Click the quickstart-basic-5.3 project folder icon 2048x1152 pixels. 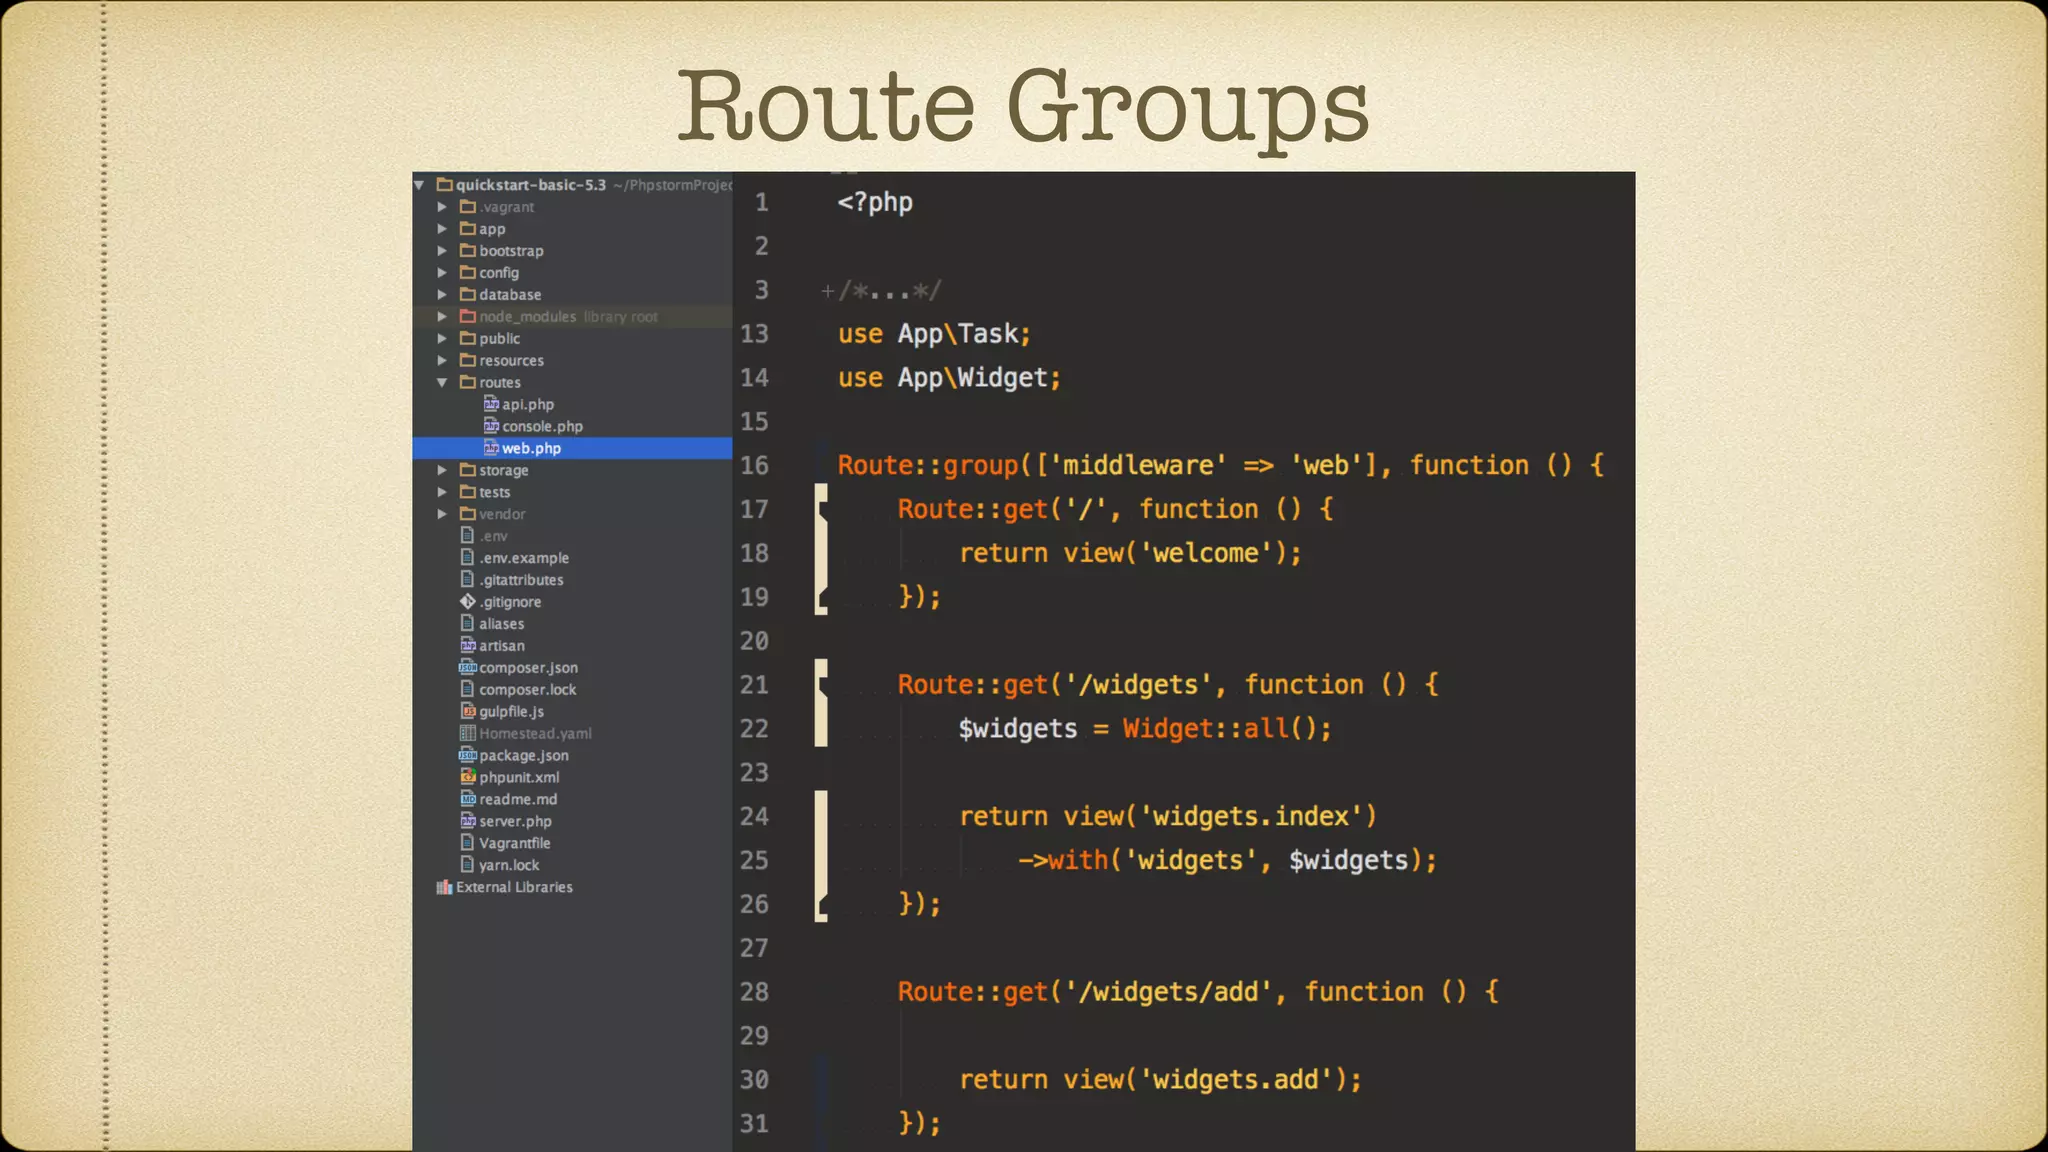[445, 184]
